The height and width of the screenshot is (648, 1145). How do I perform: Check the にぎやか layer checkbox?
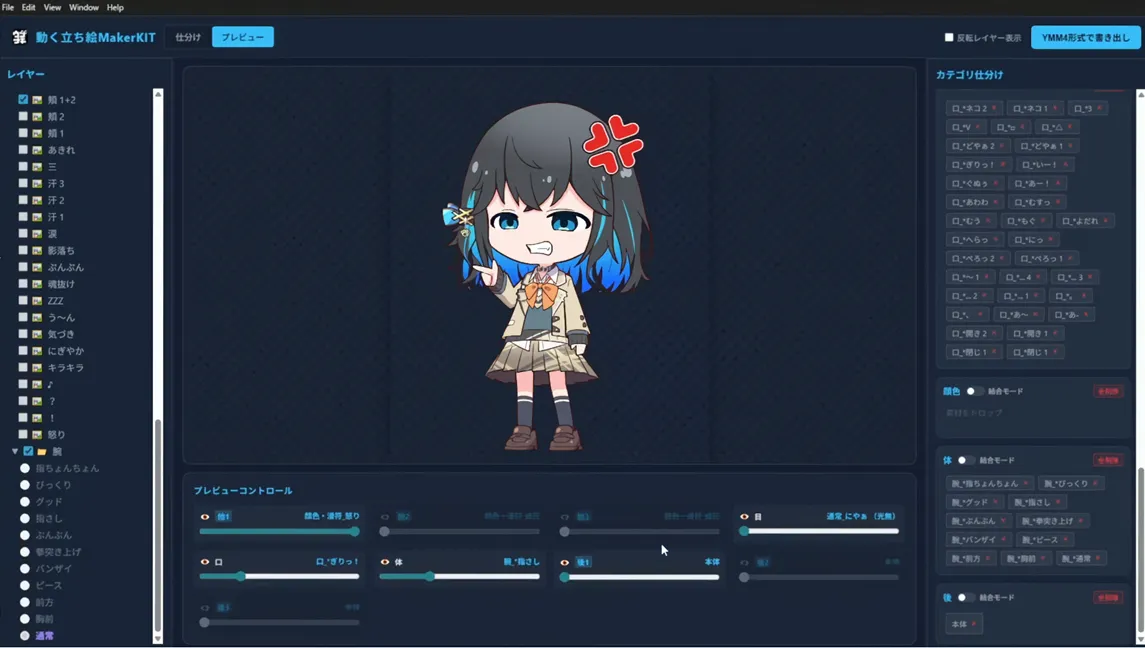coord(23,351)
